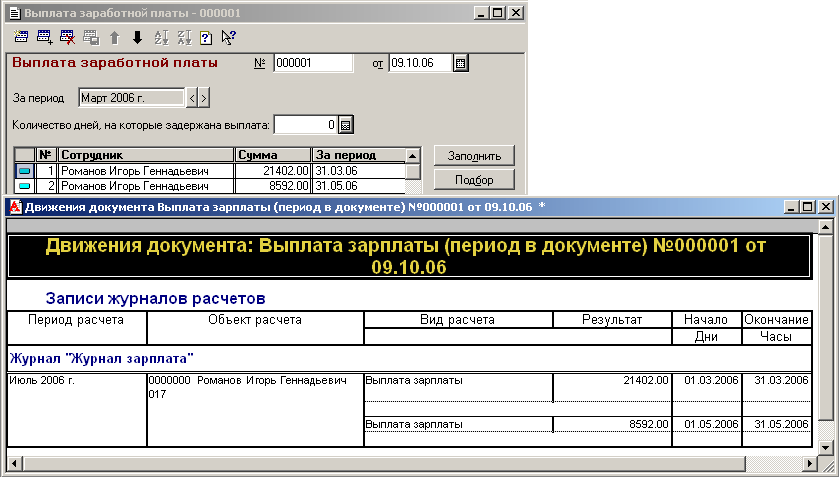This screenshot has height=477, width=839.
Task: Click the end date 31.05.2006
Action: pyautogui.click(x=781, y=424)
